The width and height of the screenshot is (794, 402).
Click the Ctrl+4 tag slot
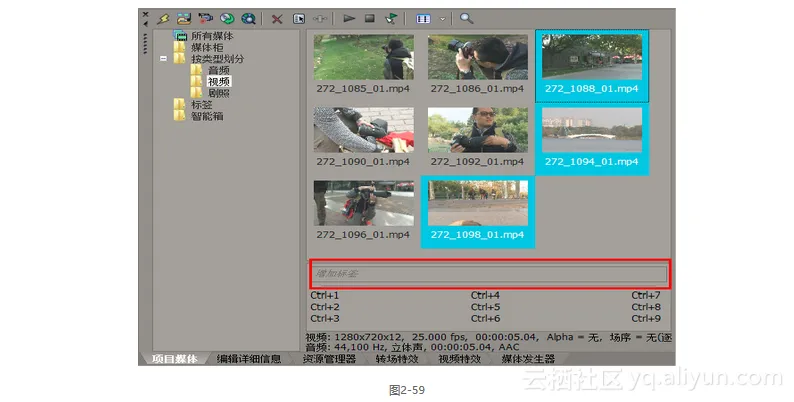[x=485, y=295]
